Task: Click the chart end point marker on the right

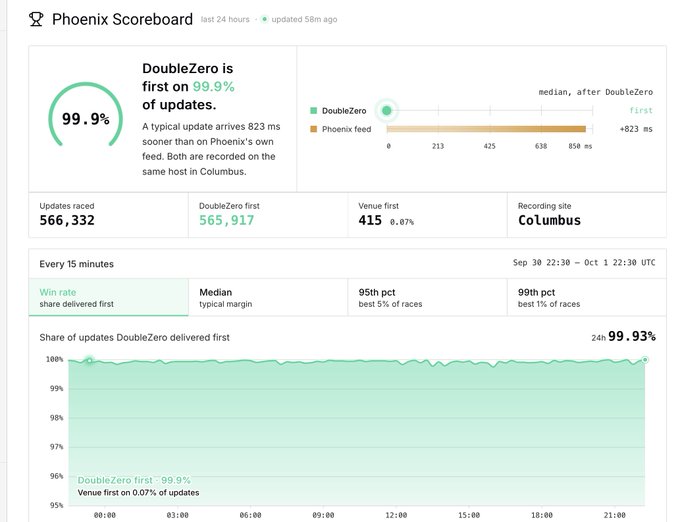Action: pyautogui.click(x=645, y=360)
